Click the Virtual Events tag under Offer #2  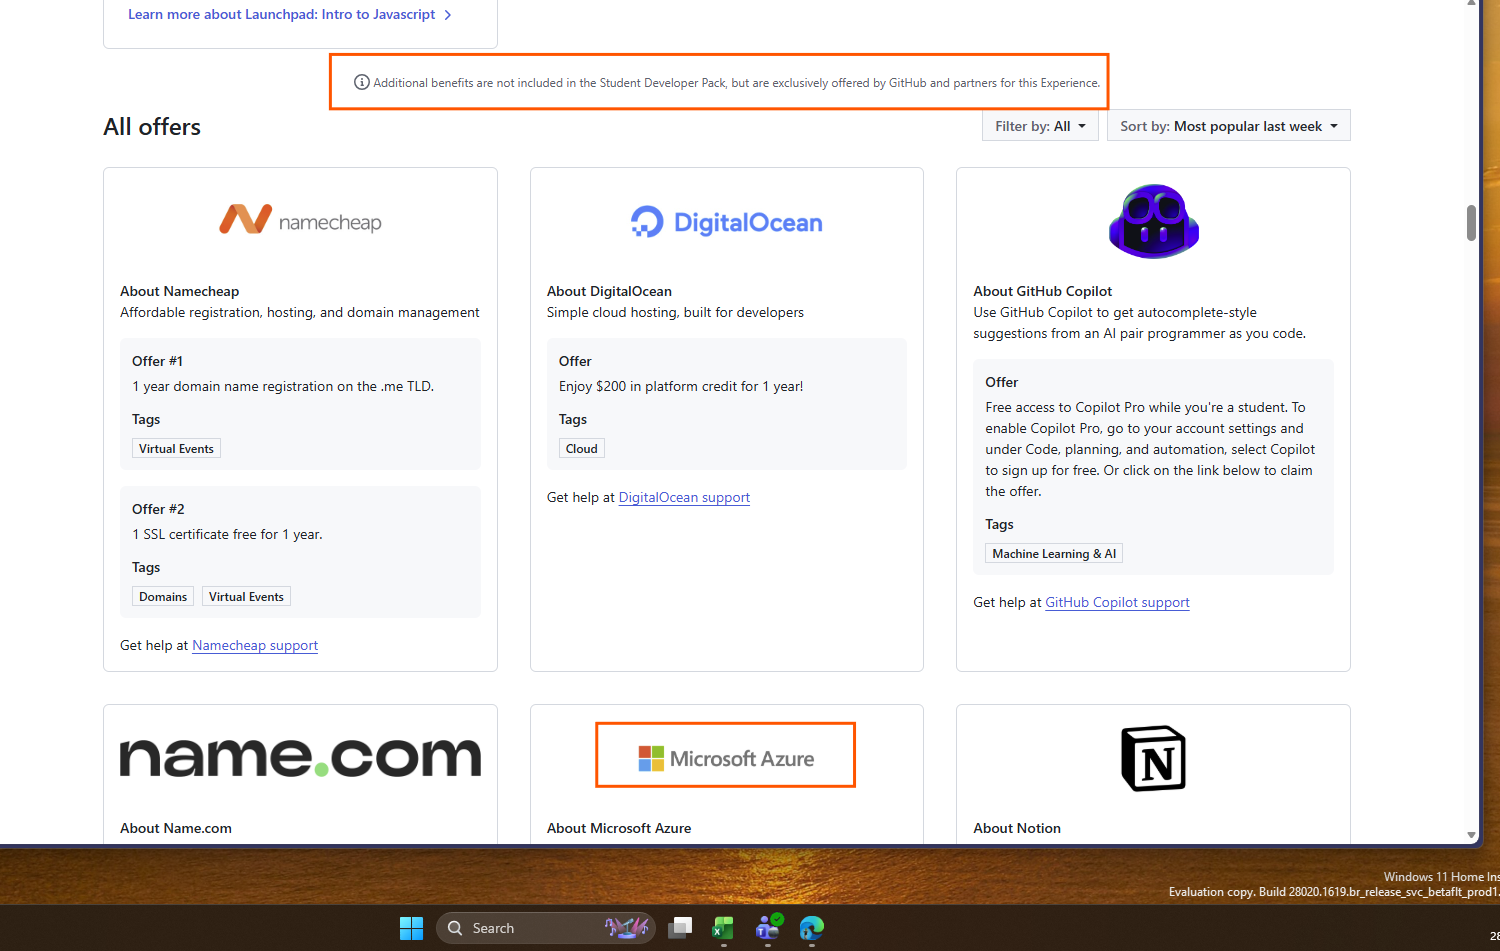pos(246,597)
